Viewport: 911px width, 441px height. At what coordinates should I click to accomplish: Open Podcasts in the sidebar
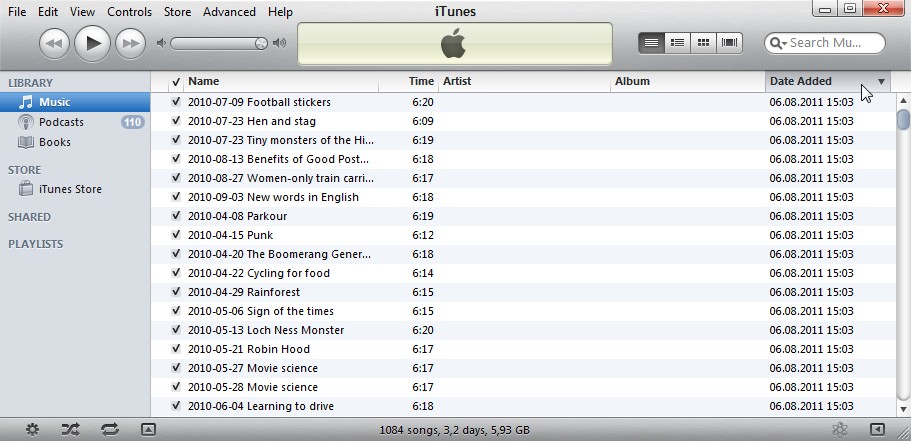[x=75, y=122]
